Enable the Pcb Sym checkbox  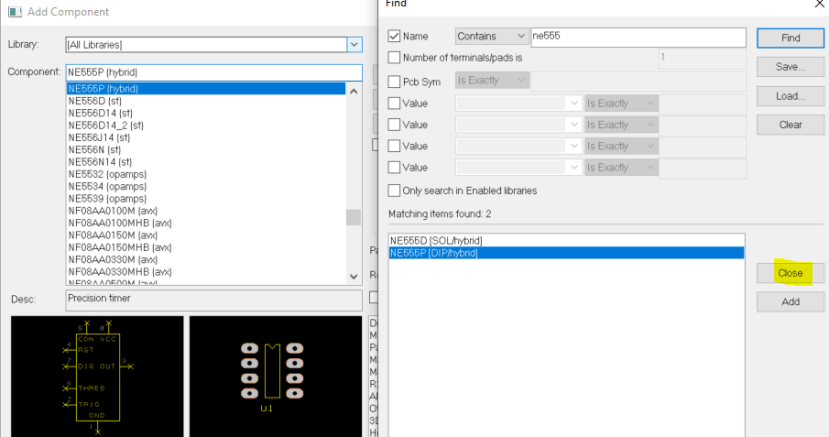[x=394, y=81]
